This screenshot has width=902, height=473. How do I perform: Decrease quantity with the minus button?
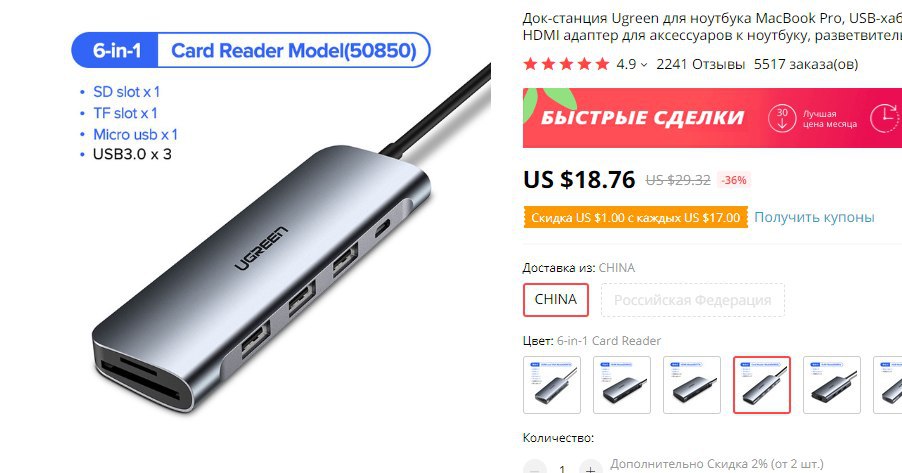pos(534,467)
